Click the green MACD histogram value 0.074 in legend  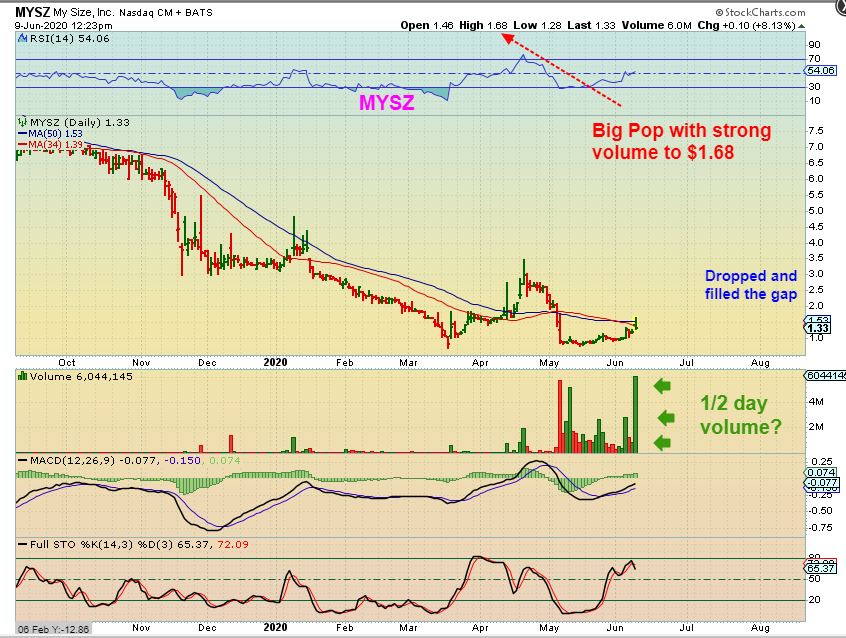[x=224, y=460]
